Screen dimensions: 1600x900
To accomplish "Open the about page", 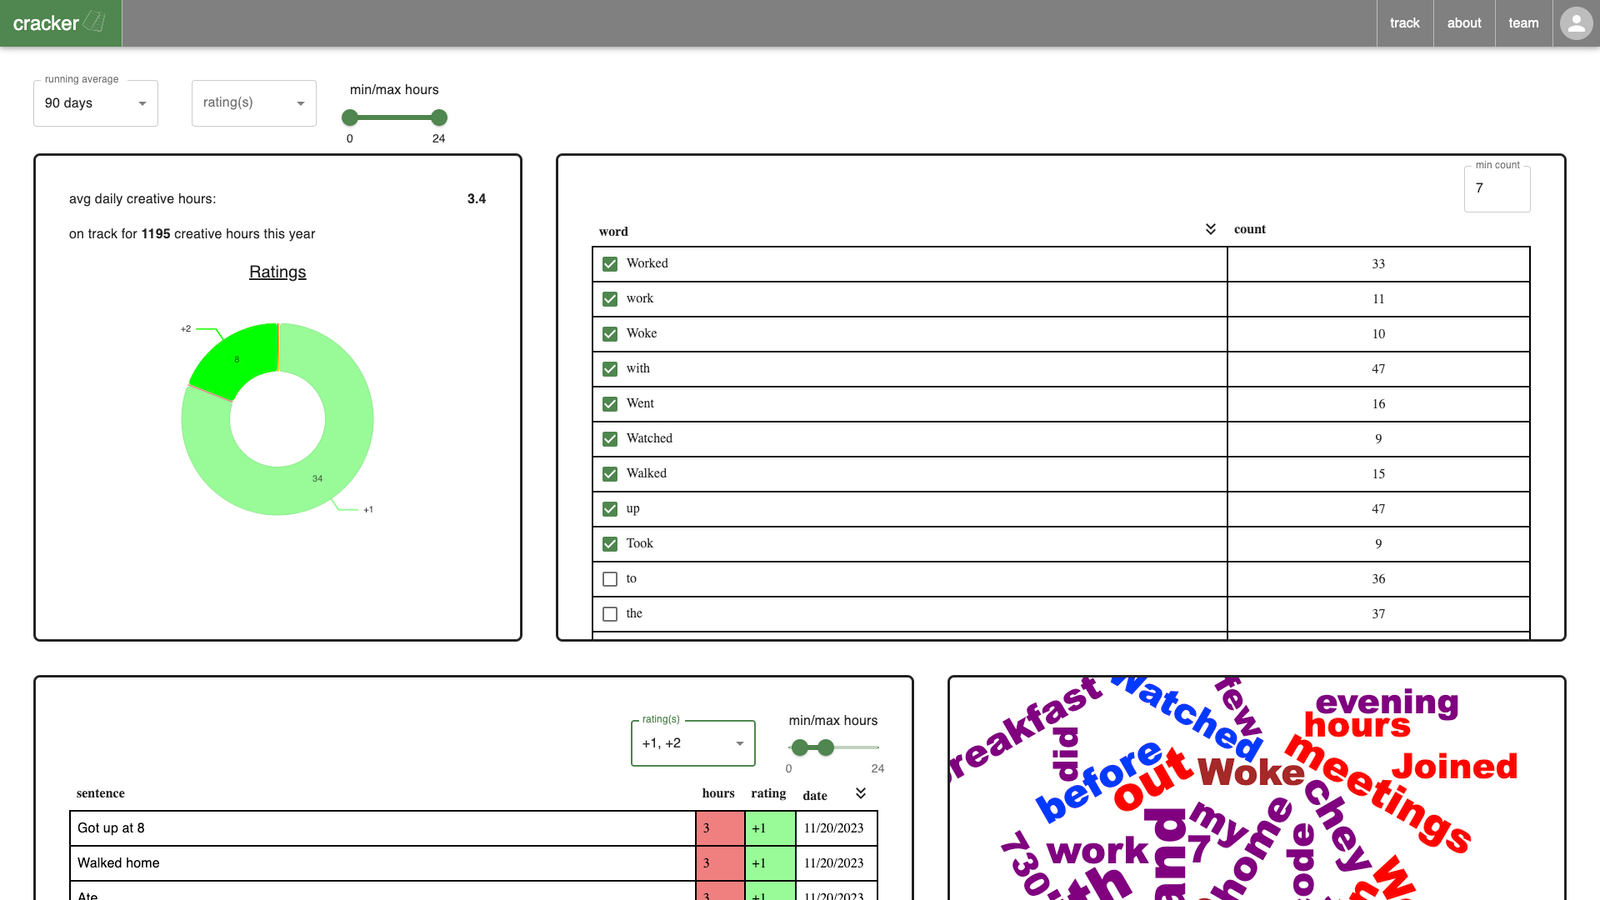I will point(1464,23).
